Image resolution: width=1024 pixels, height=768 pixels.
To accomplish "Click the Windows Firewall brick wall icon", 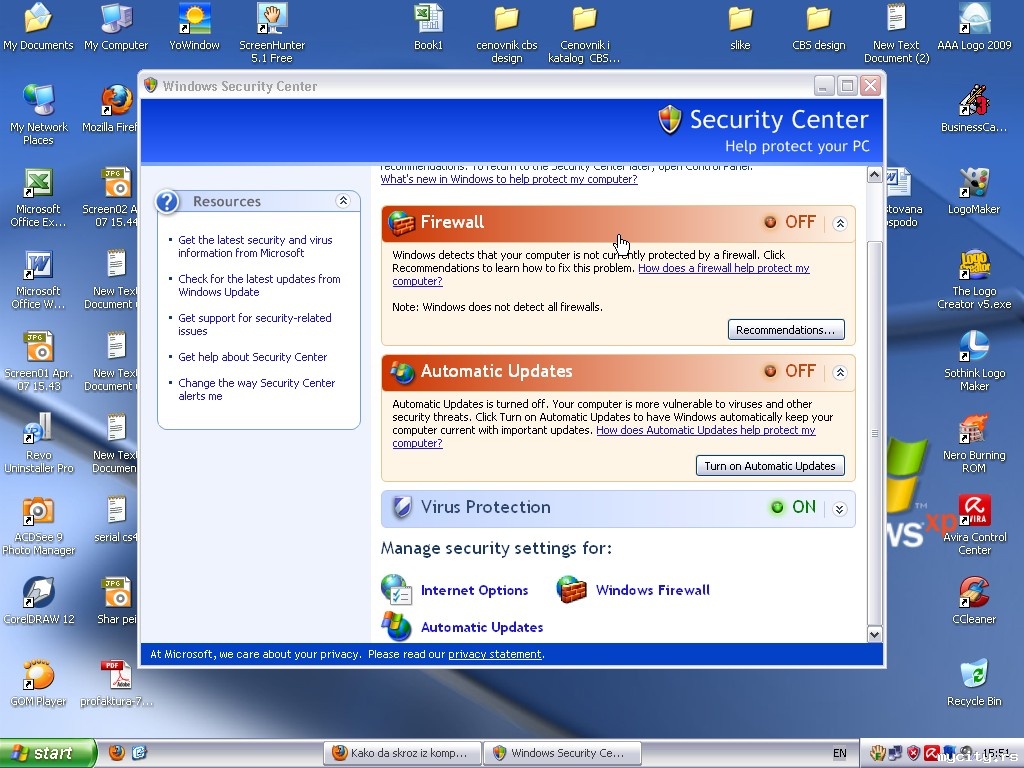I will point(571,589).
